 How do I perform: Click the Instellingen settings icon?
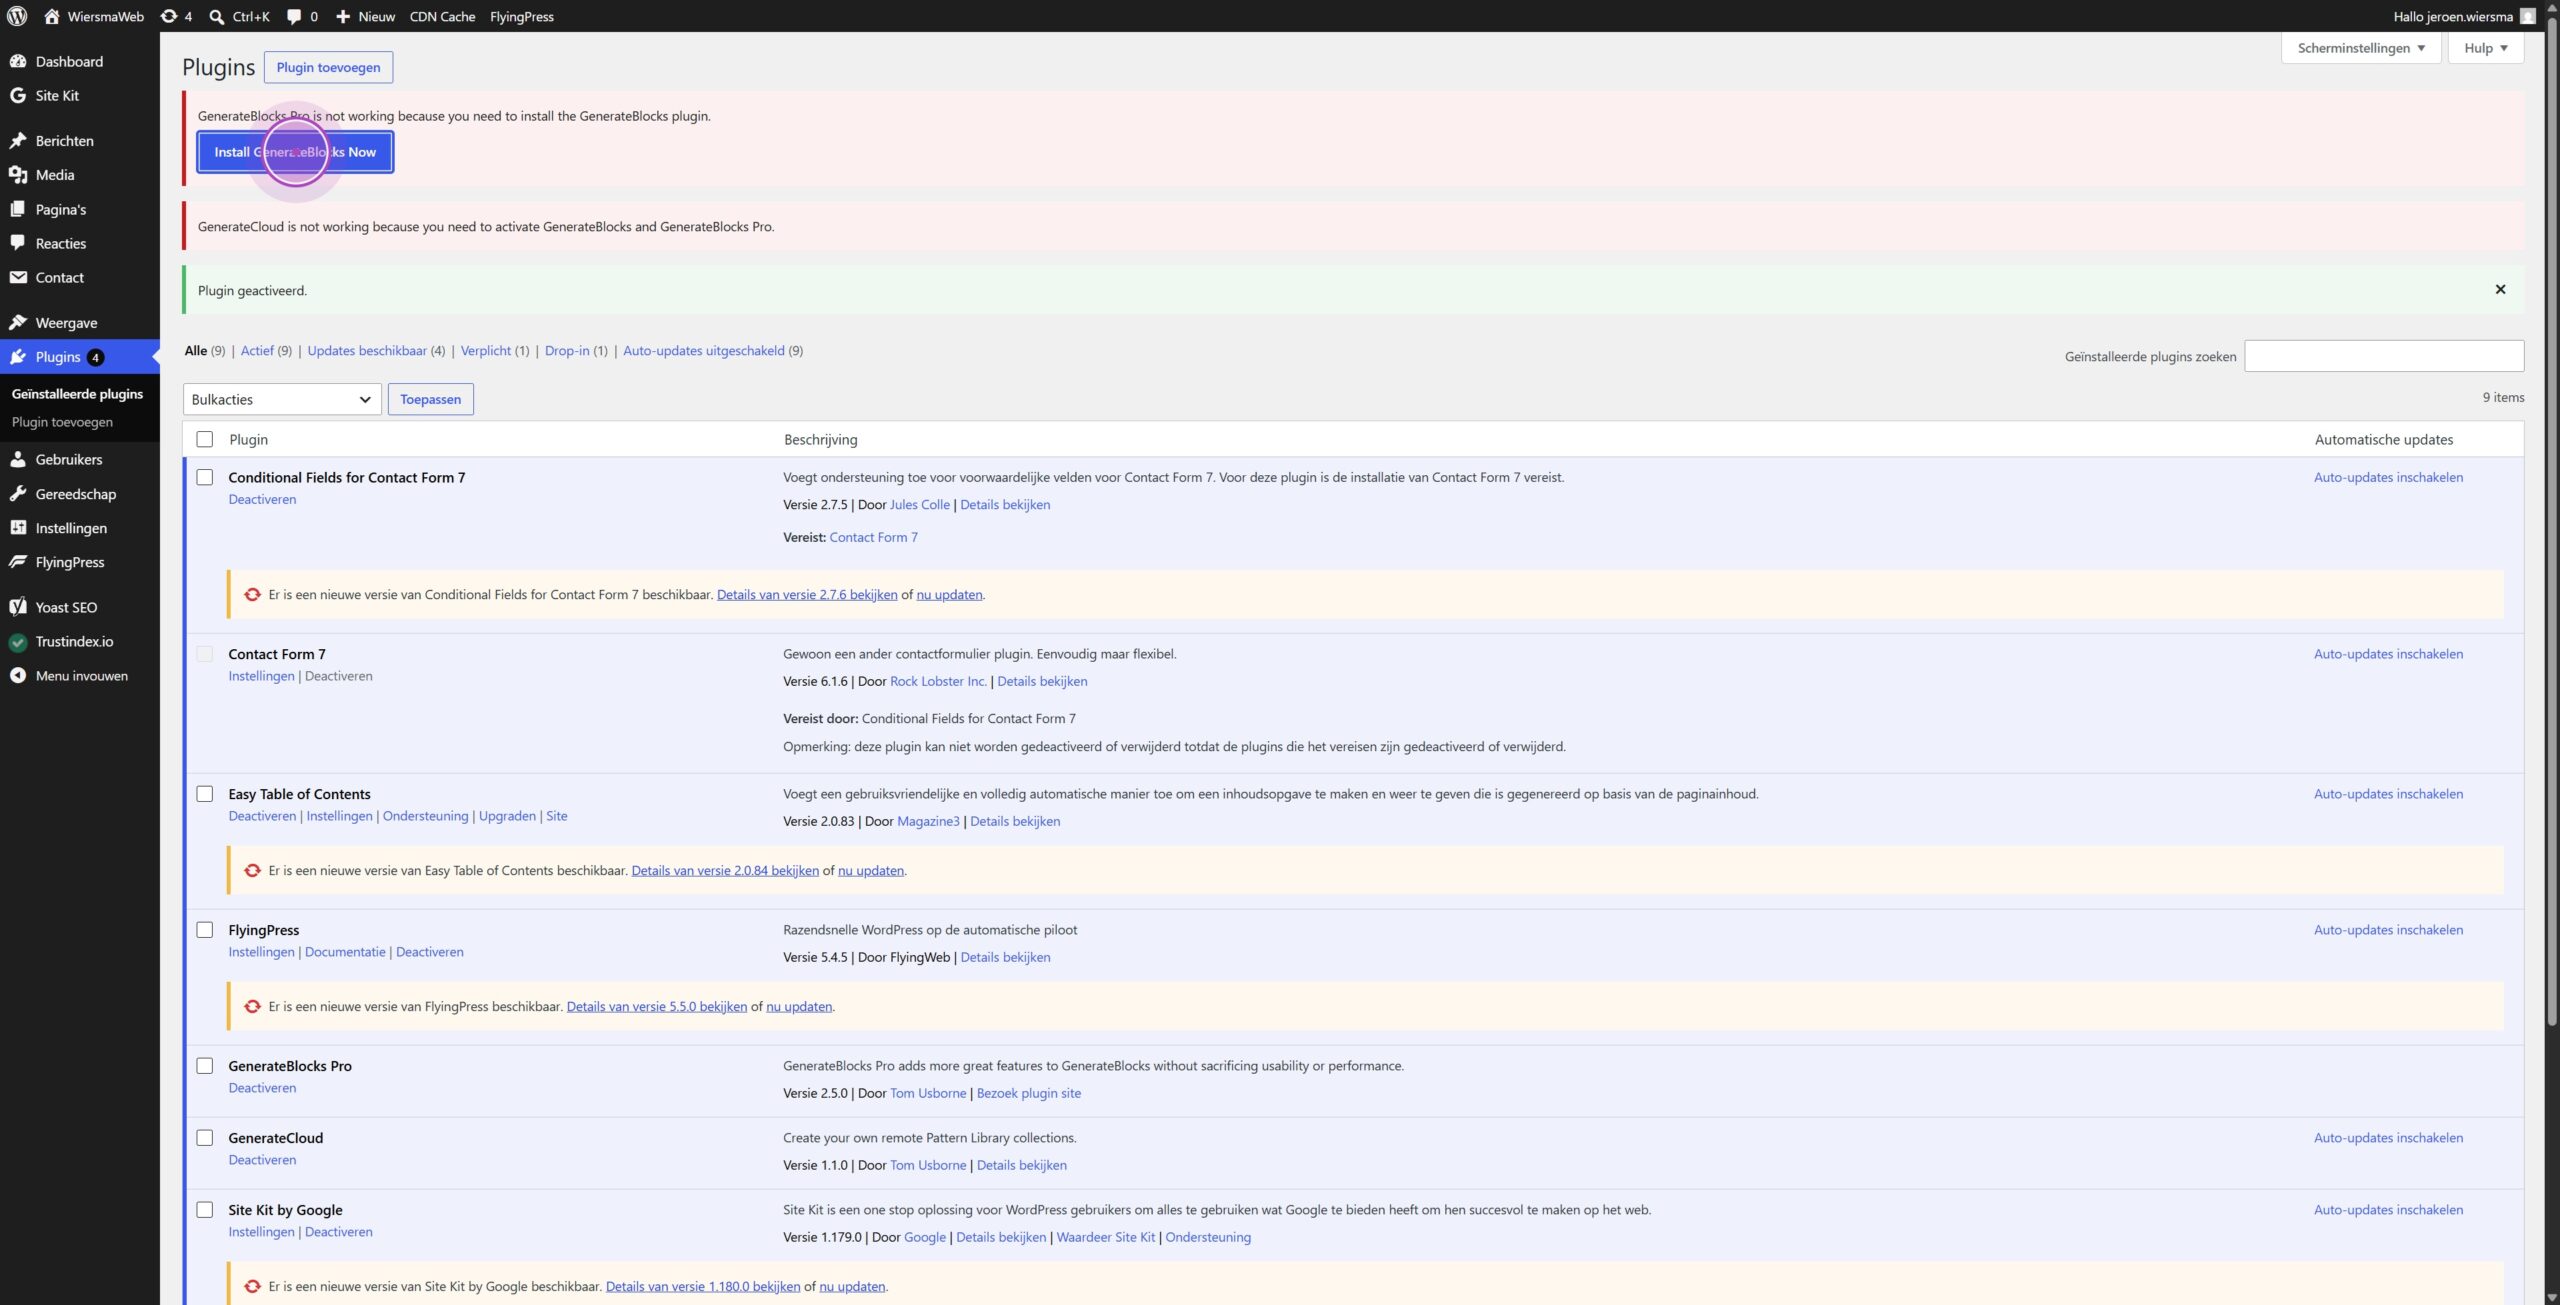point(18,527)
